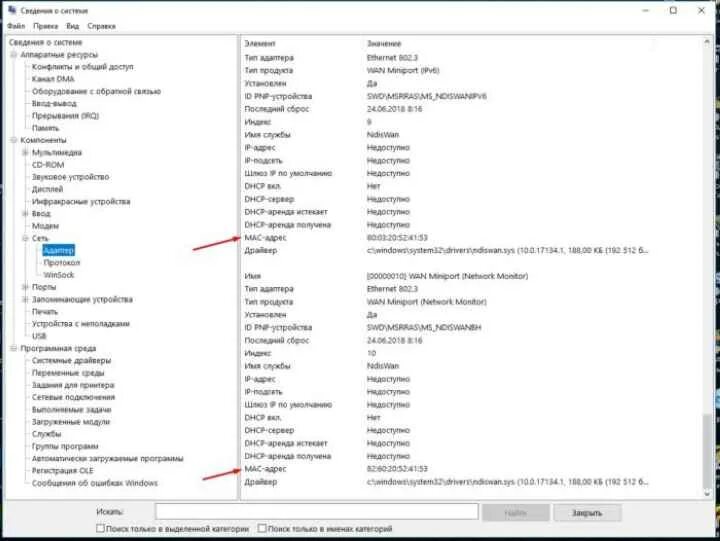Select Звуковое устройство item
Viewport: 720px width, 541px height.
70,177
